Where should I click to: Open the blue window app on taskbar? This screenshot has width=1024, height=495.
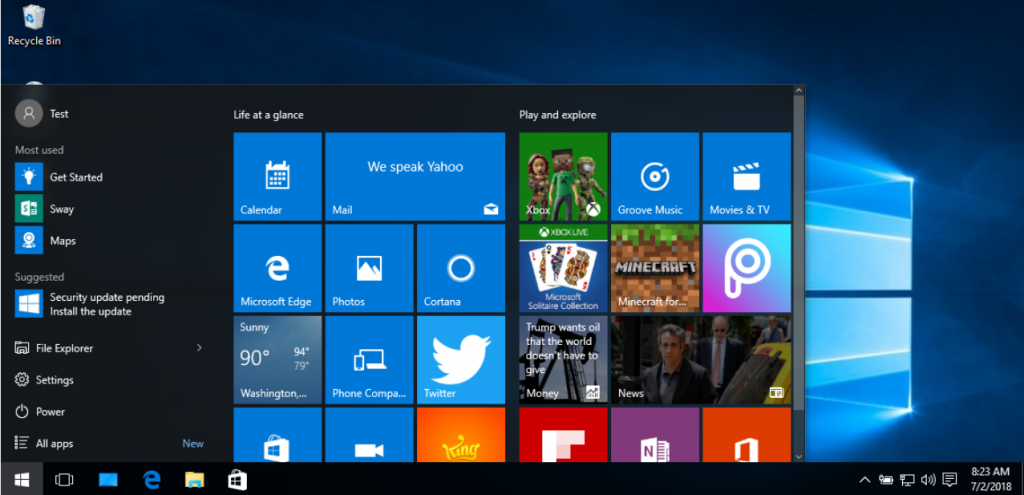click(x=108, y=480)
